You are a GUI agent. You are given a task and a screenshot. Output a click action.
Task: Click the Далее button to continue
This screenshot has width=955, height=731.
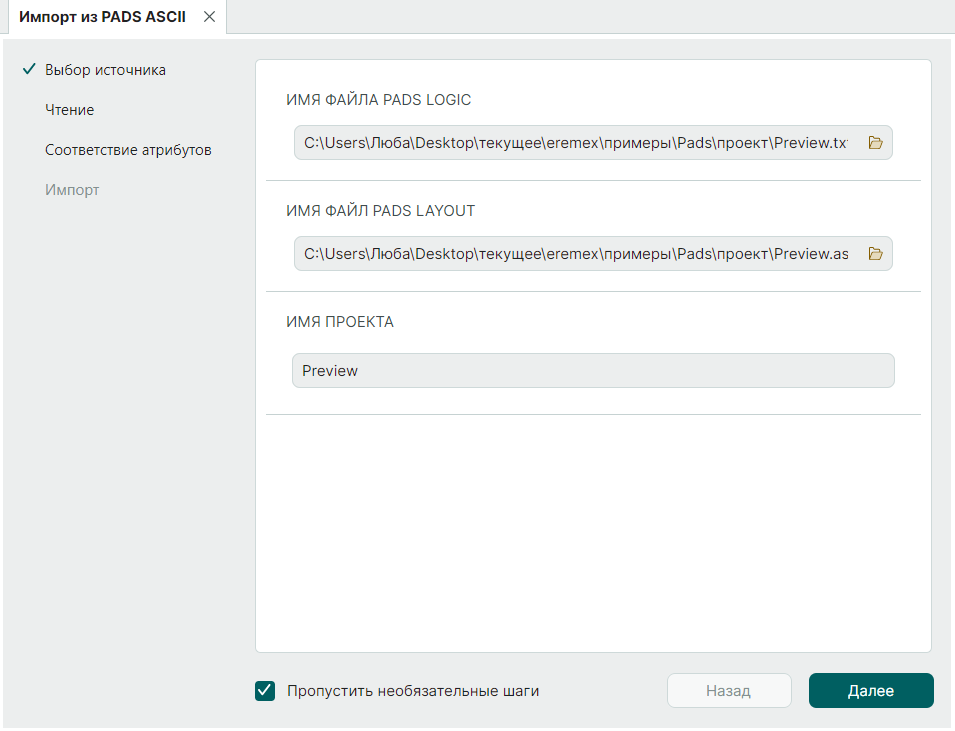[870, 690]
